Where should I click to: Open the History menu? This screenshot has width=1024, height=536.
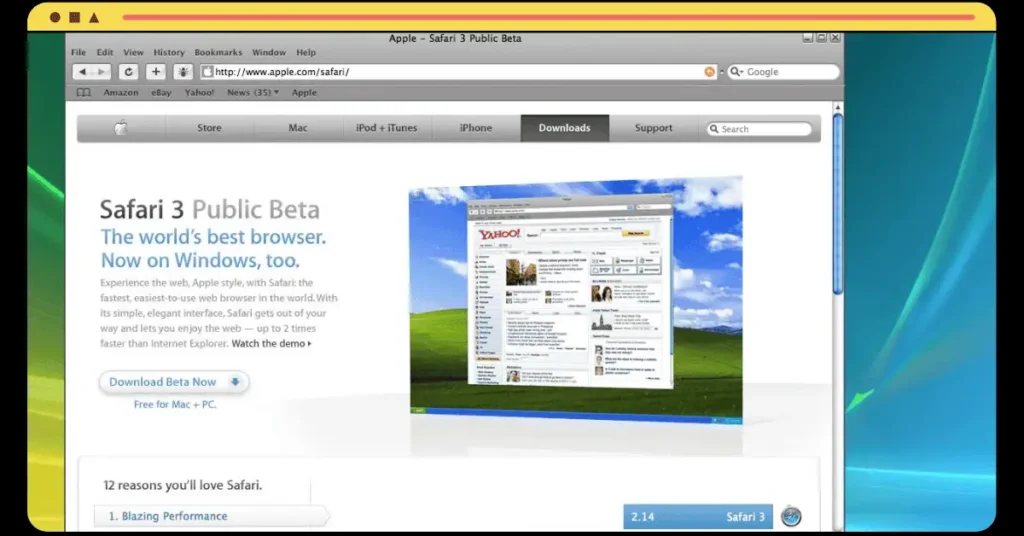pos(169,52)
